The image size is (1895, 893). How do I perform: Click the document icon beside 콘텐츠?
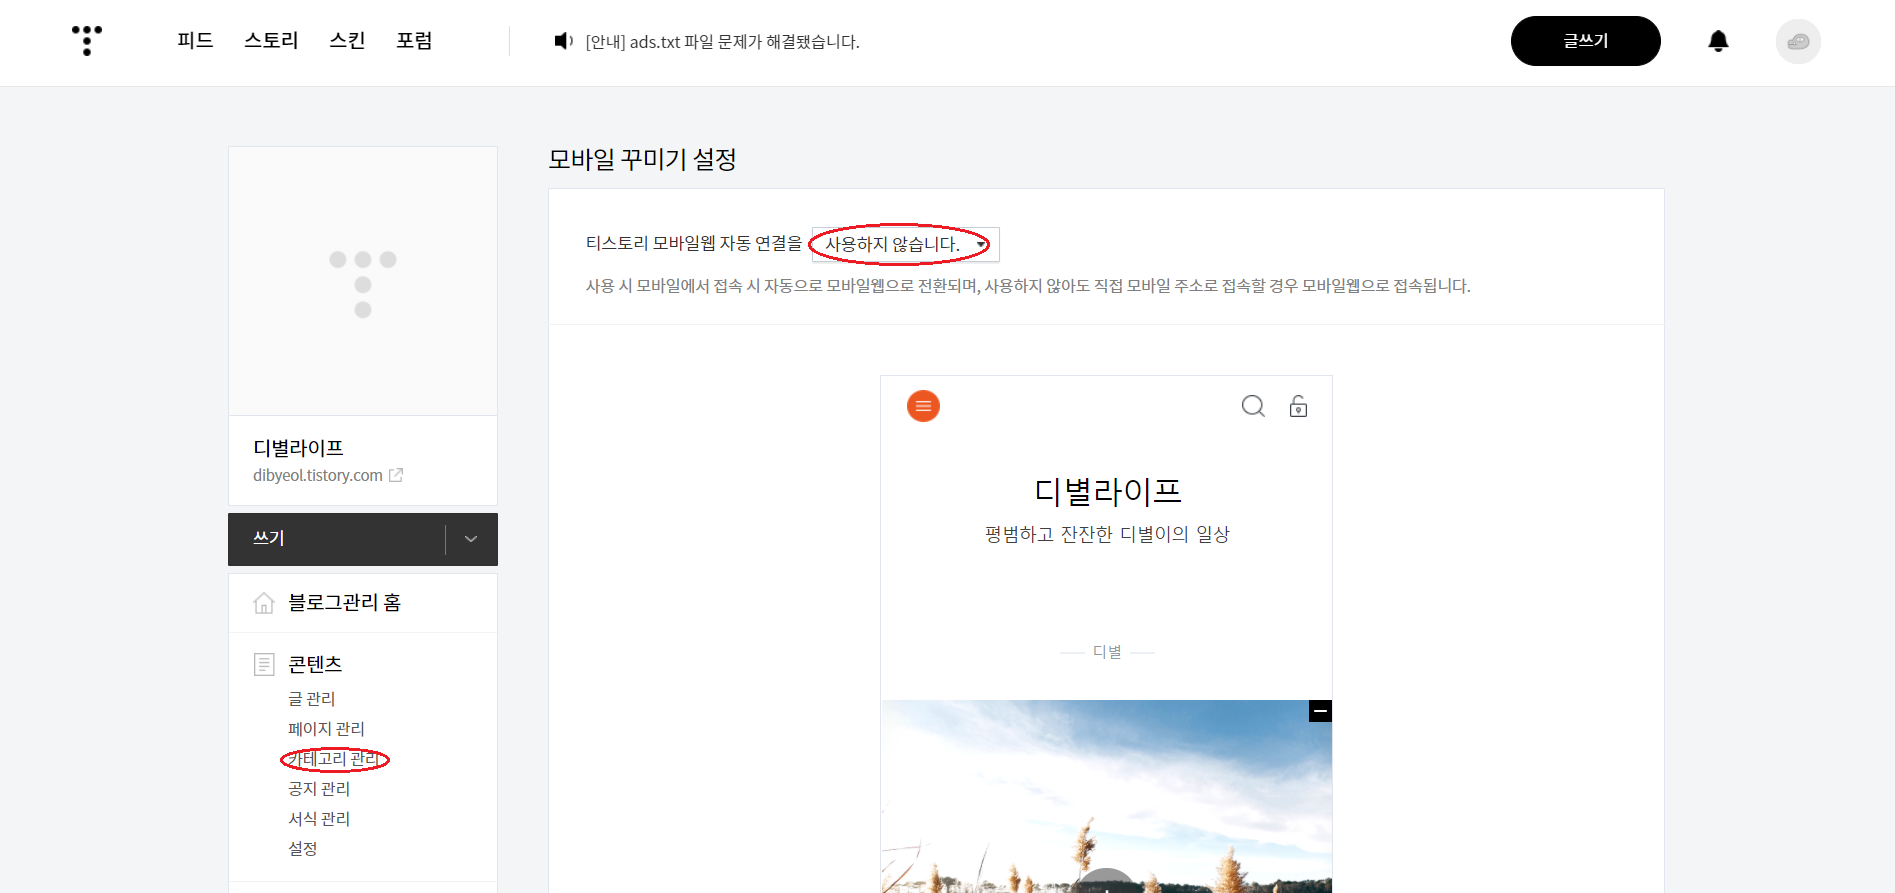click(264, 664)
